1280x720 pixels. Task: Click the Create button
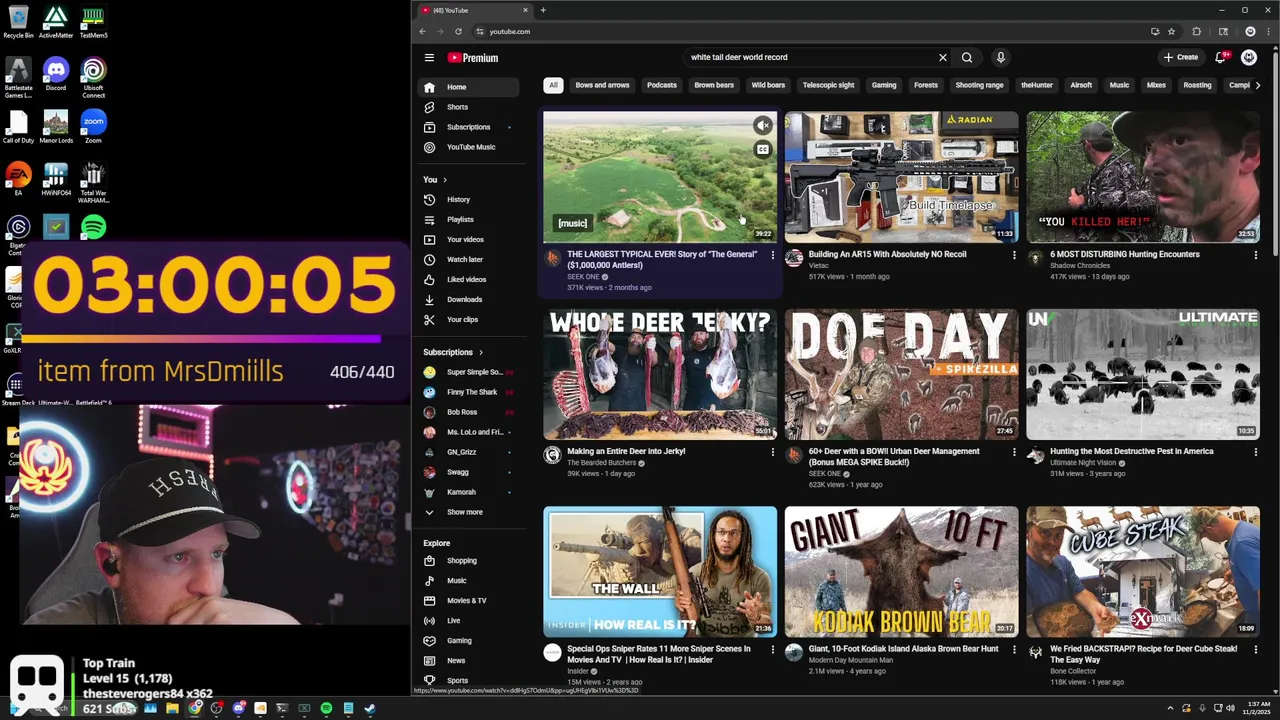[1181, 58]
